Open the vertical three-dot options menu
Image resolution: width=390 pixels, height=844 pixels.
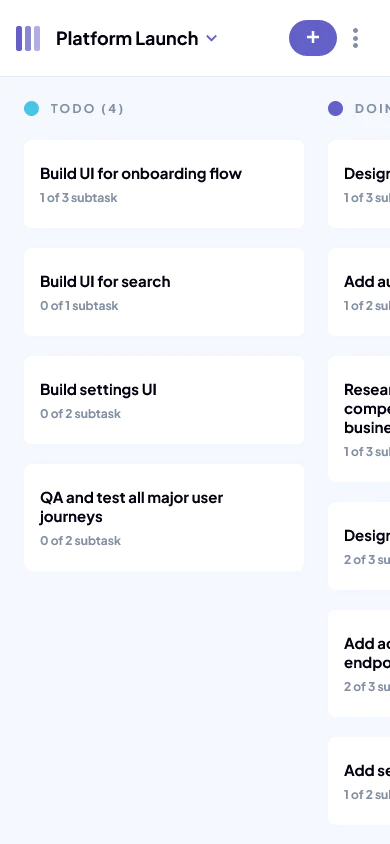[x=355, y=38]
